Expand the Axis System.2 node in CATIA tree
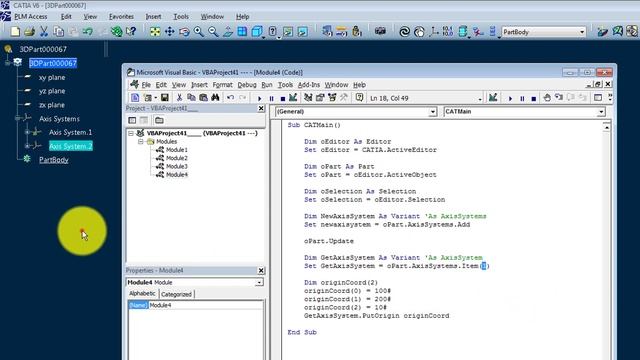 point(27,146)
